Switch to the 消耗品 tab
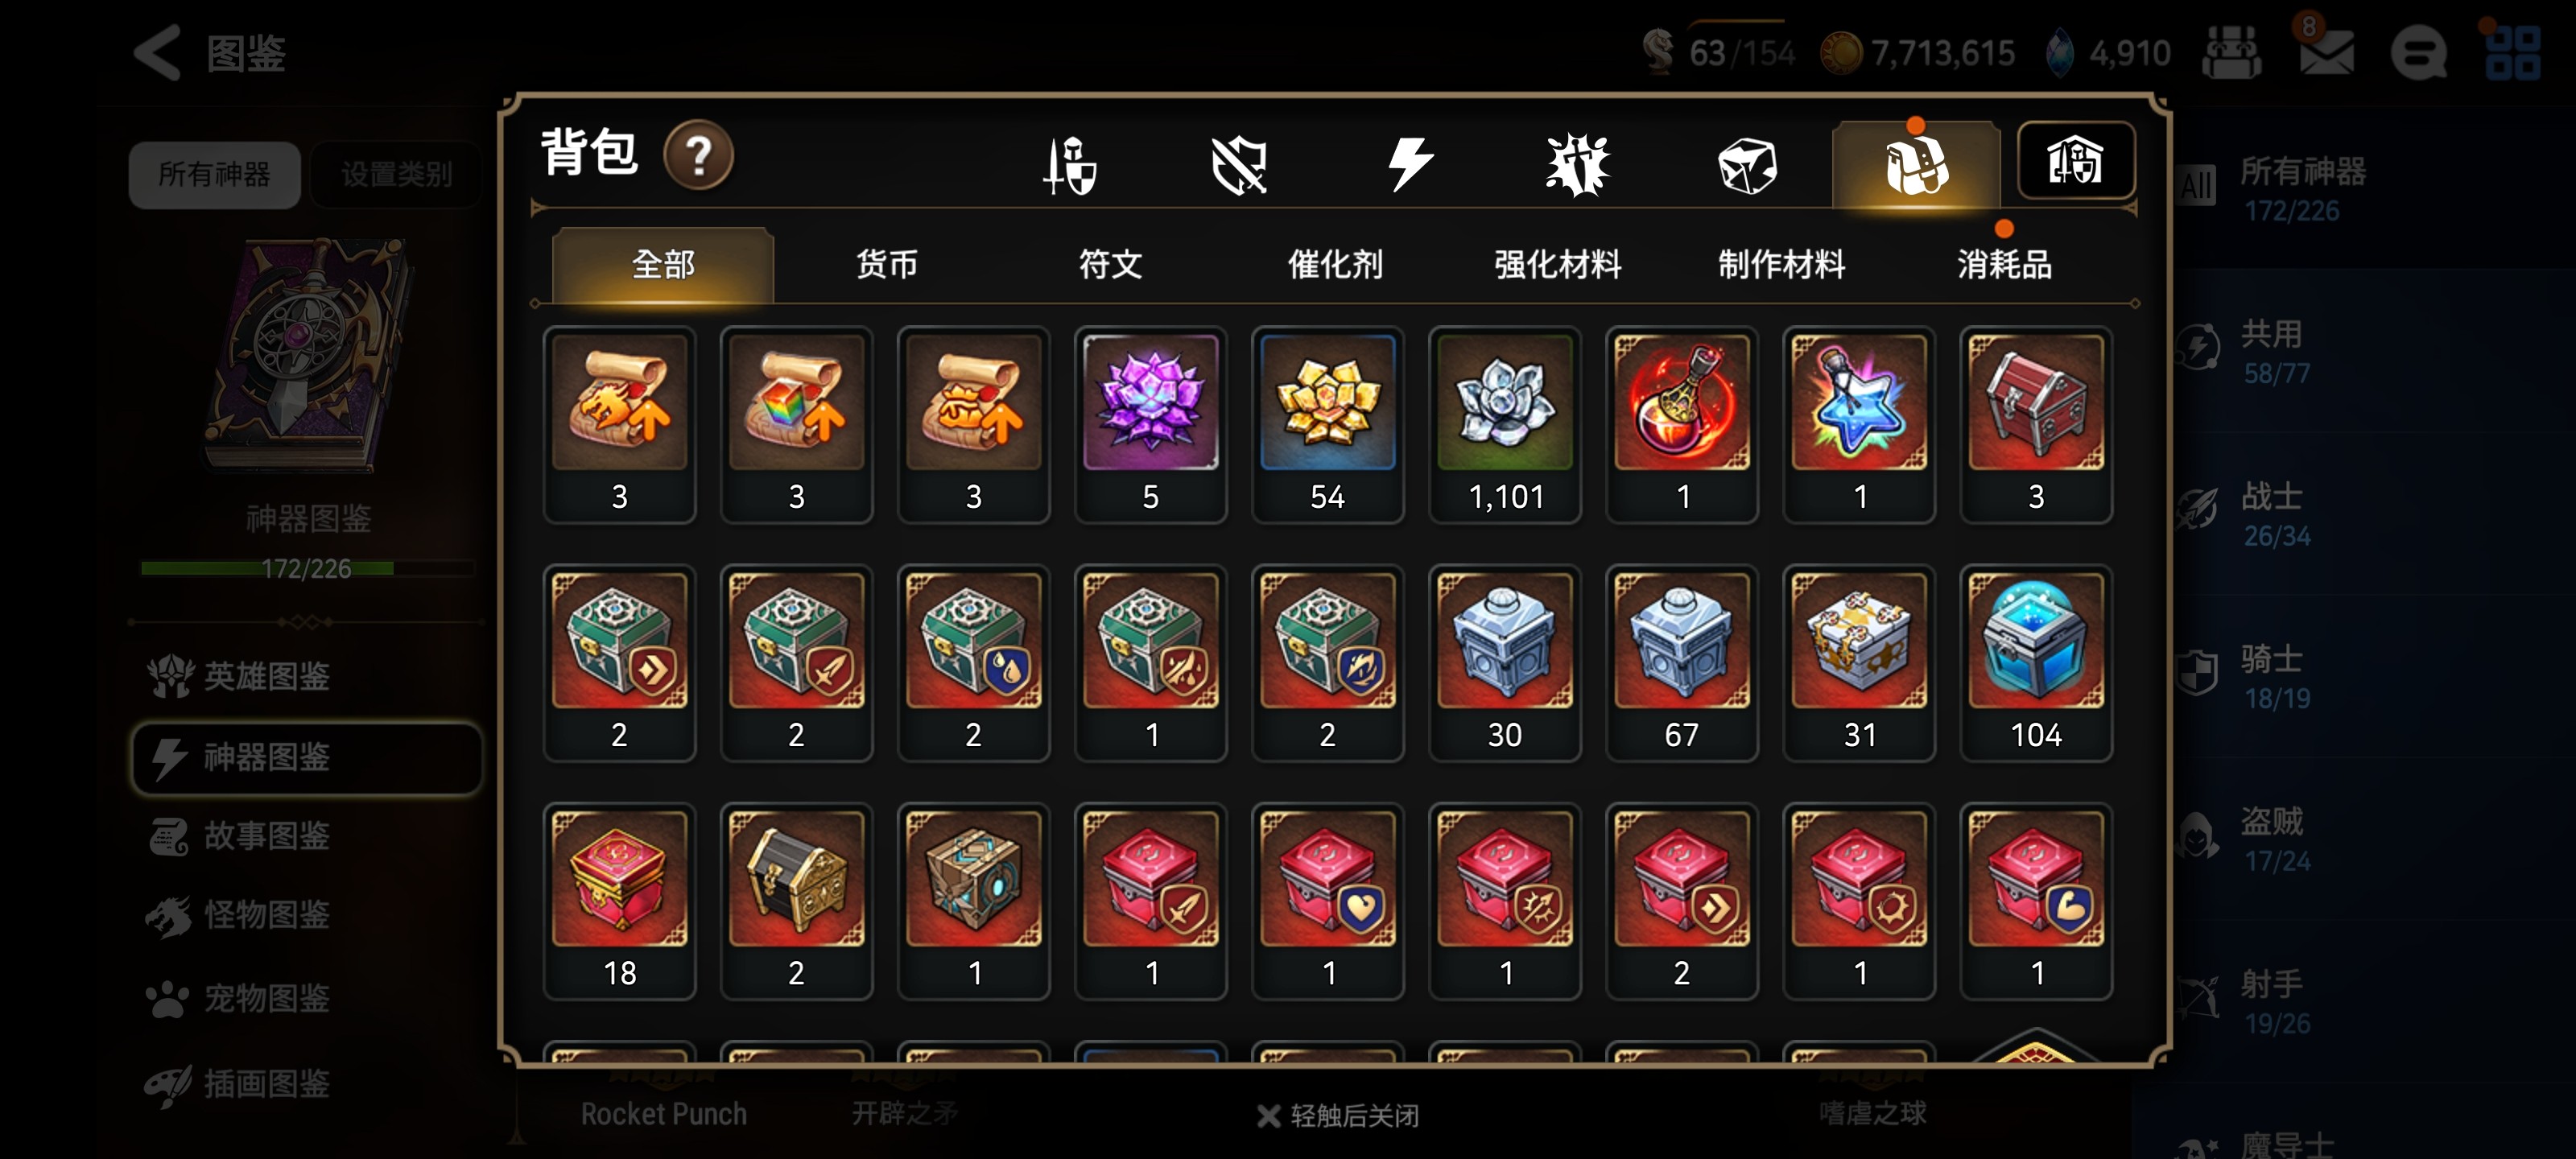The width and height of the screenshot is (2576, 1159). 2004,265
